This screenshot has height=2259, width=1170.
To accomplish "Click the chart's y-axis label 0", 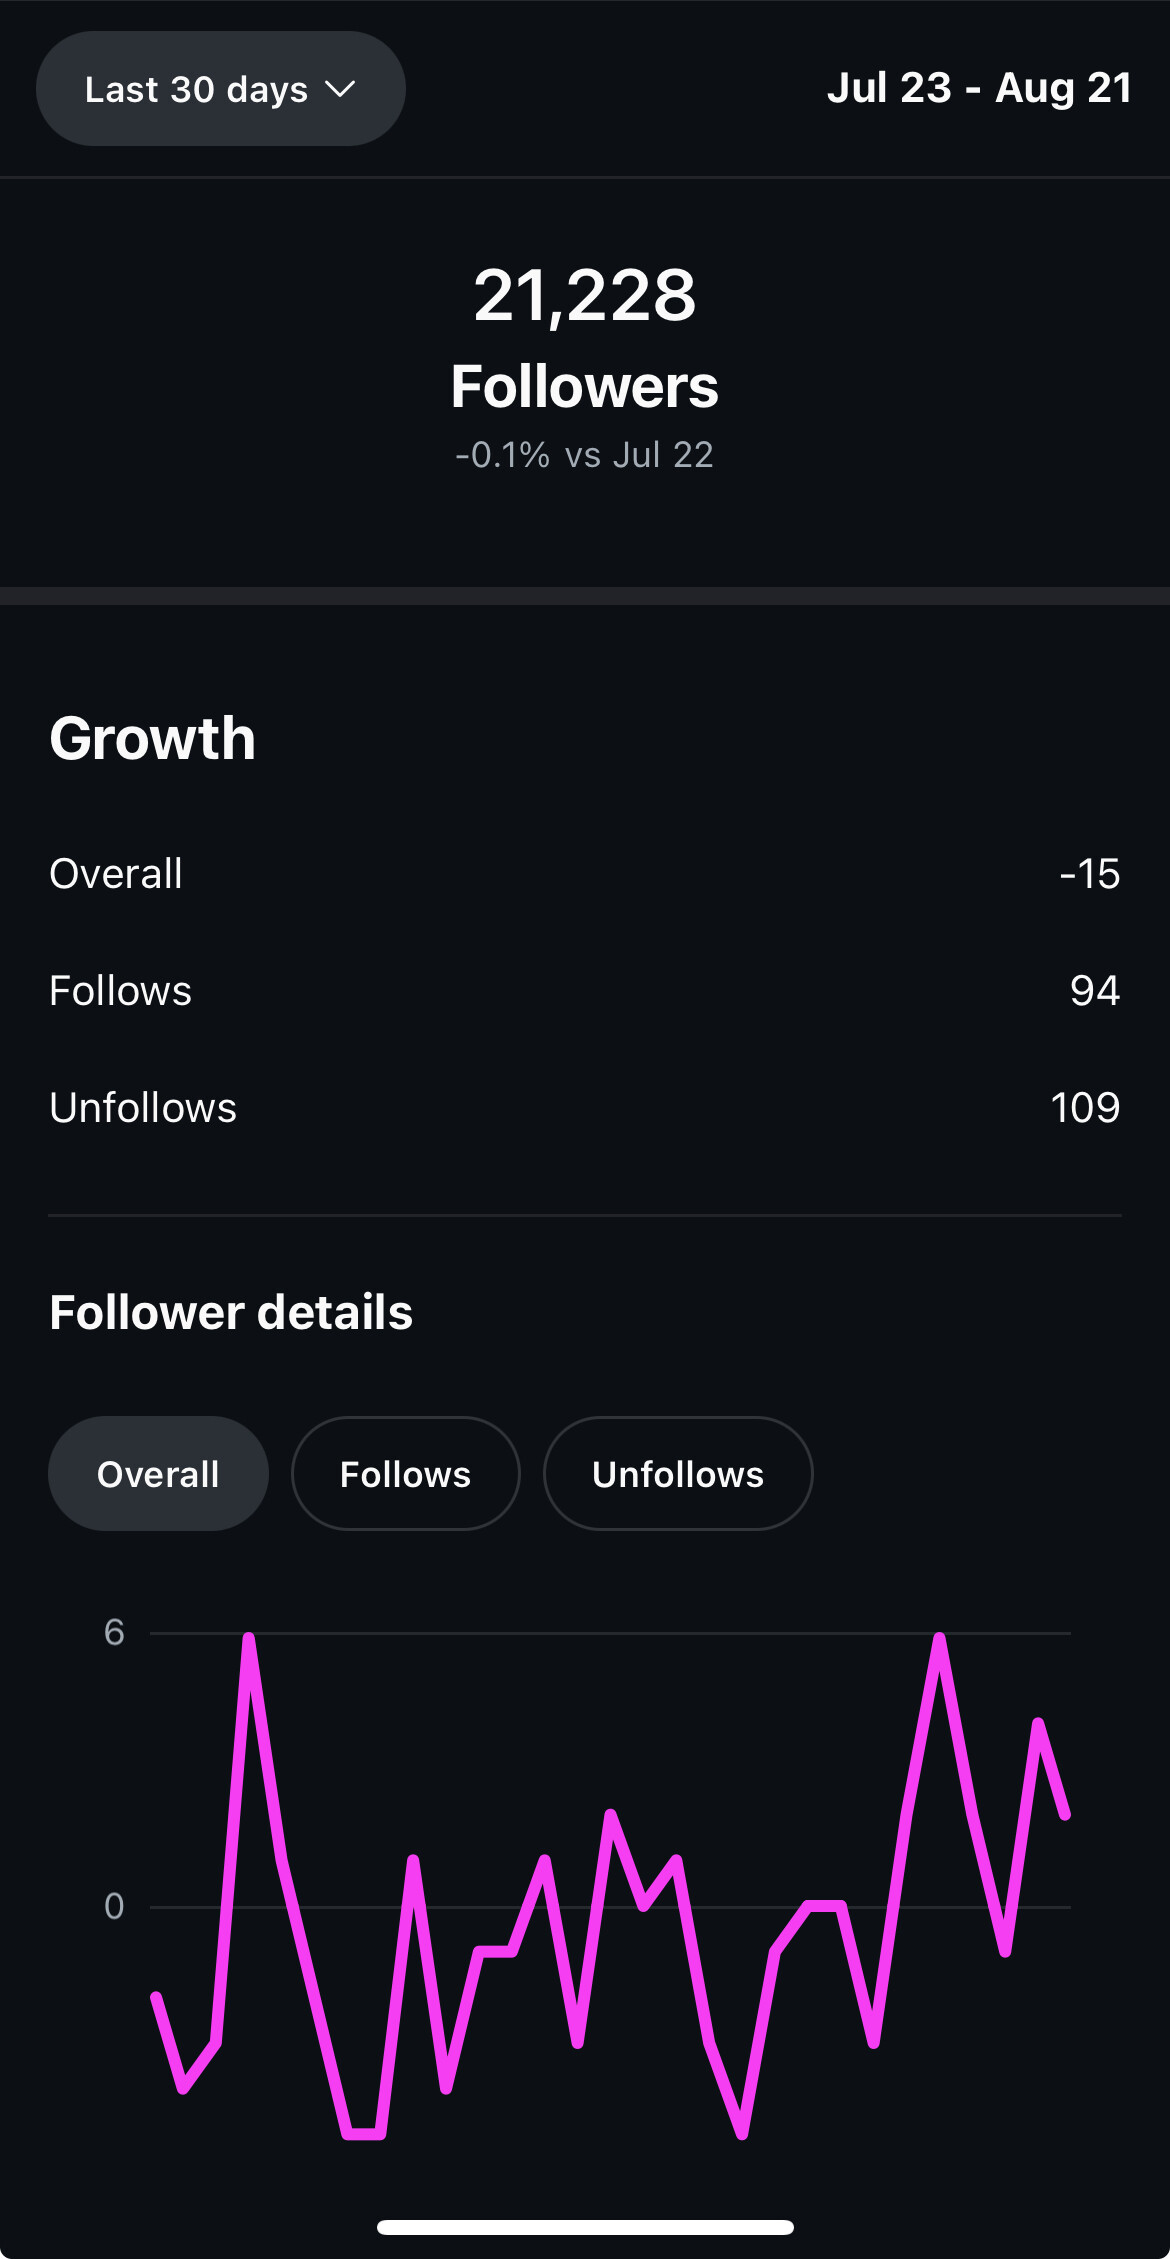I will [x=114, y=1906].
